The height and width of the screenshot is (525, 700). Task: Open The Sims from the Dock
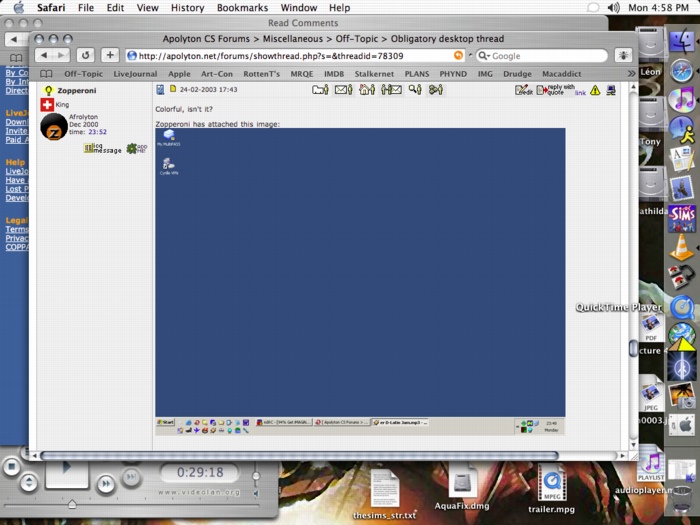682,216
